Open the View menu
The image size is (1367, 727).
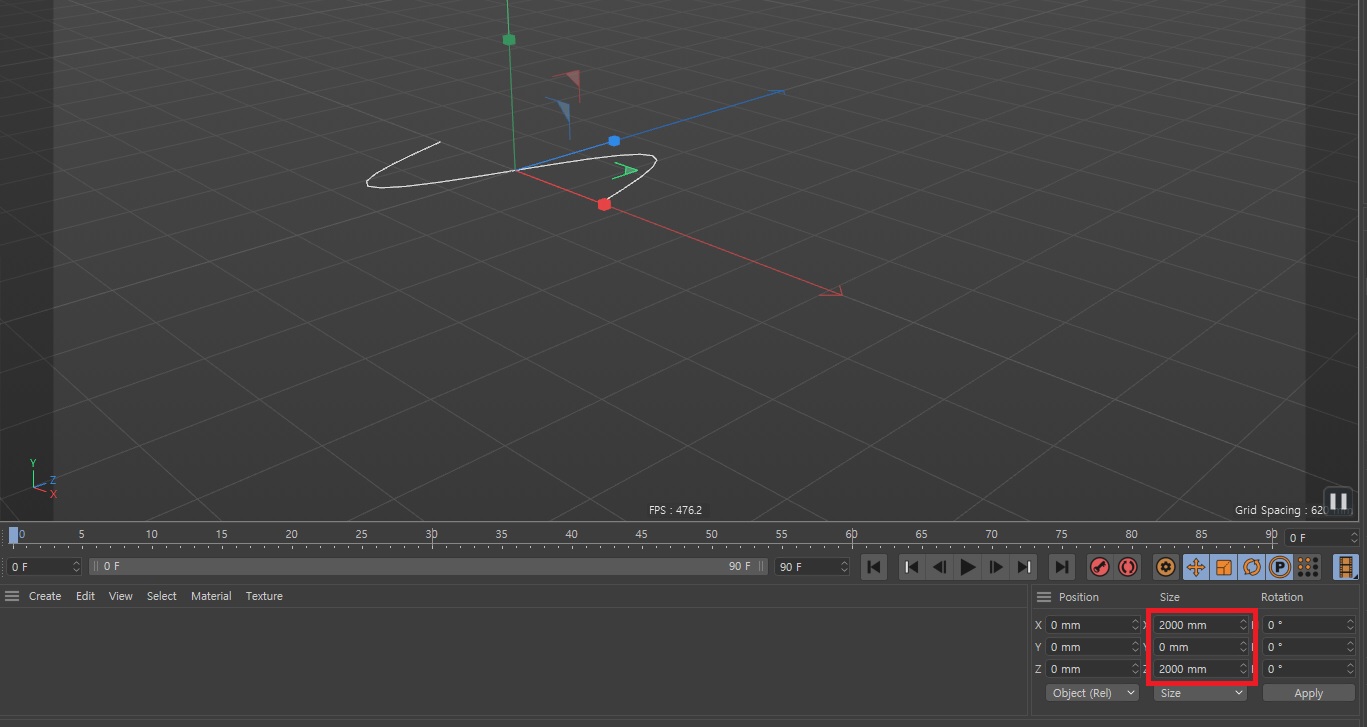pyautogui.click(x=120, y=596)
